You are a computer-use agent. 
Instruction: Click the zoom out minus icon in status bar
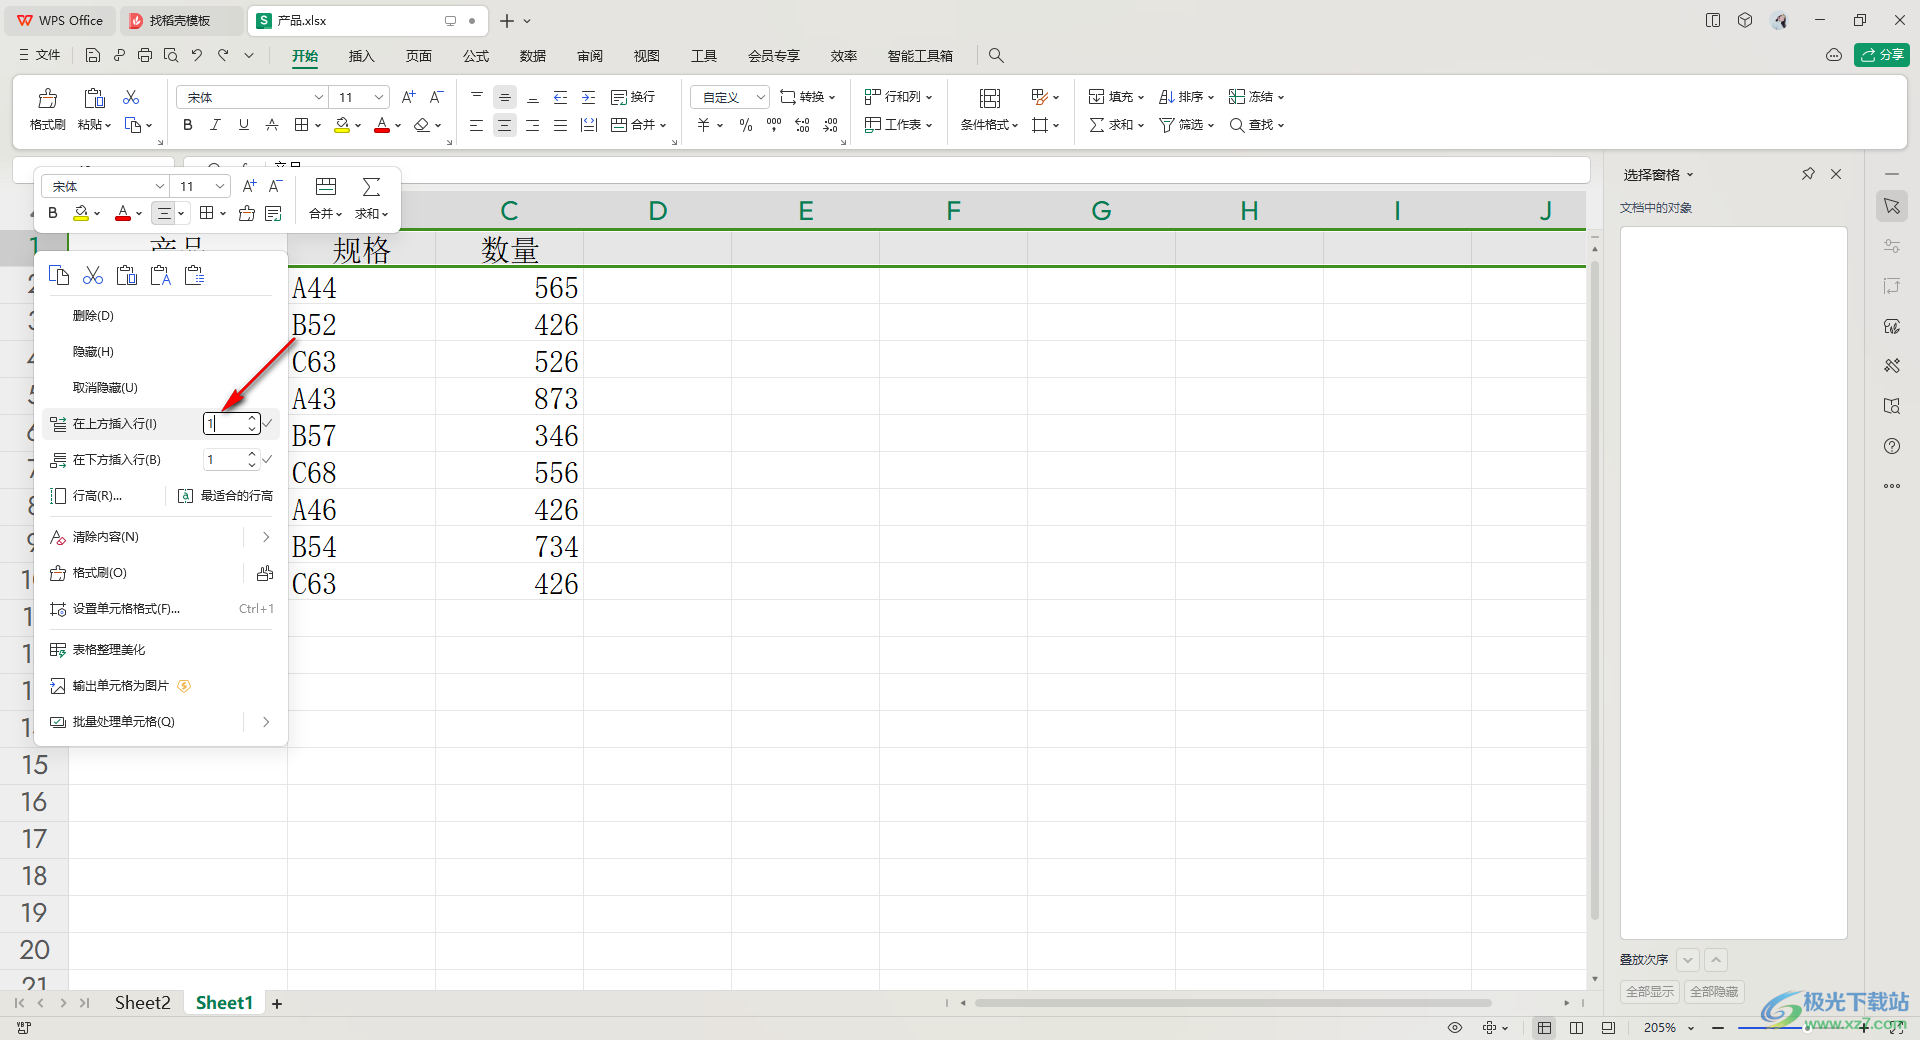pyautogui.click(x=1718, y=1028)
